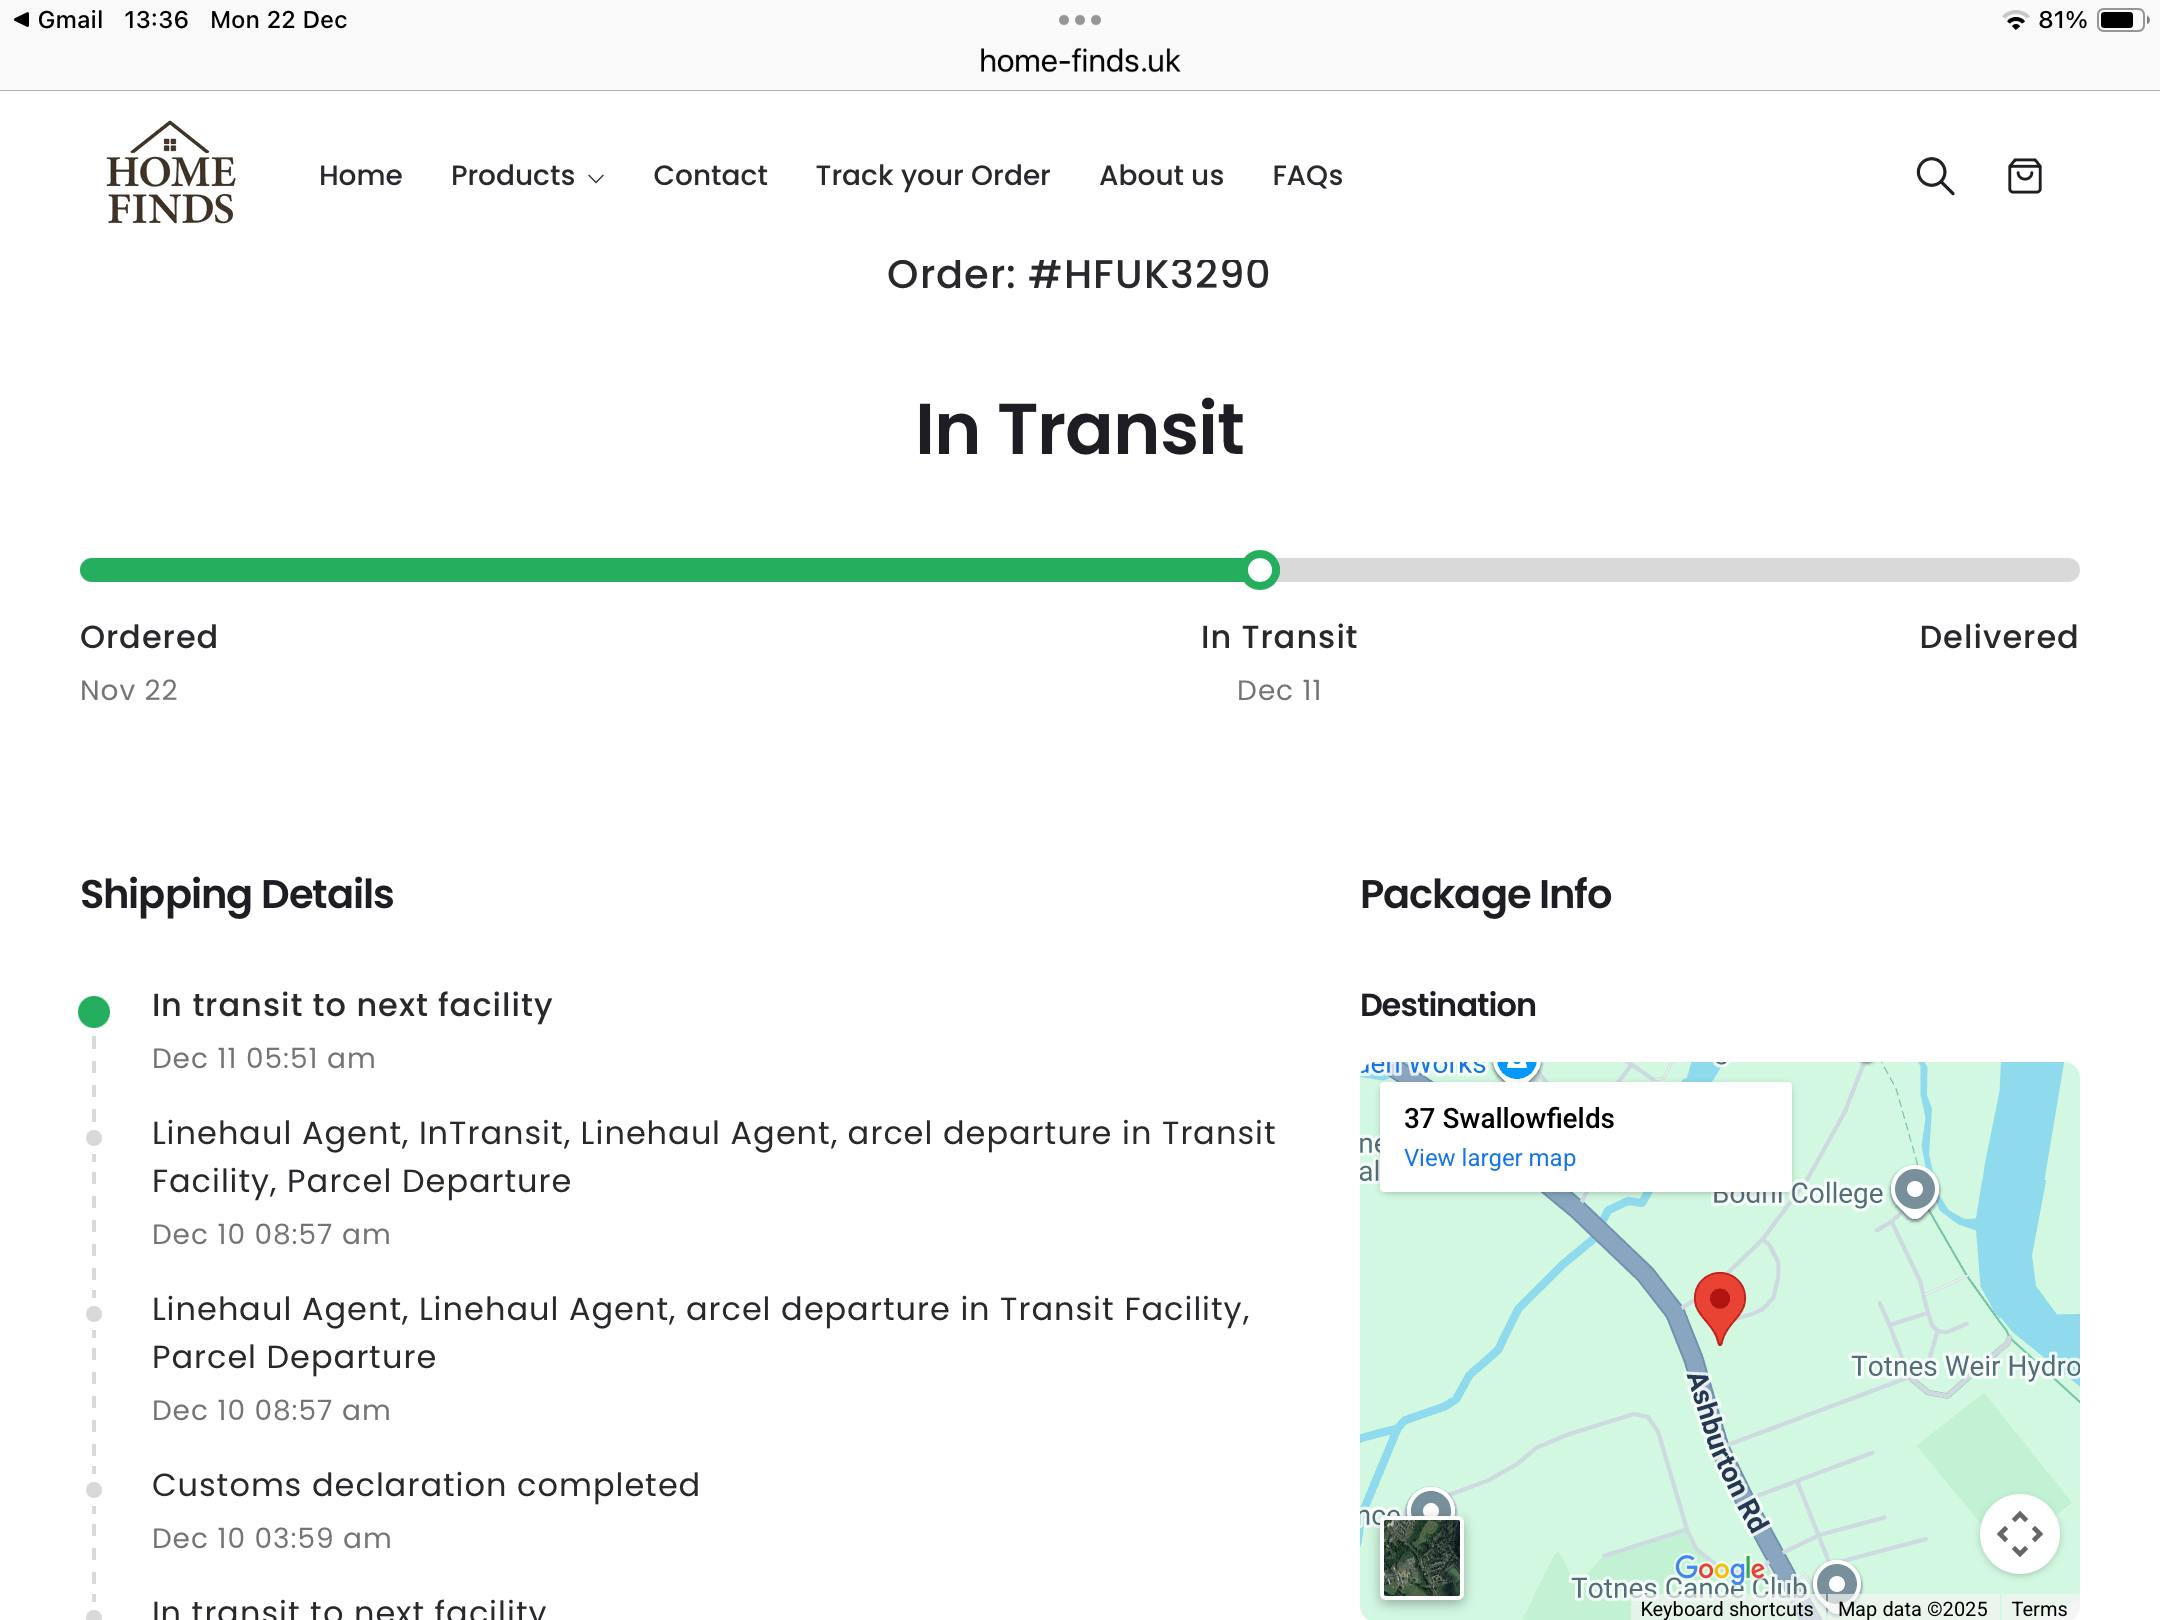Open the shopping bag cart icon
Screen dimensions: 2160x1620
click(2024, 176)
